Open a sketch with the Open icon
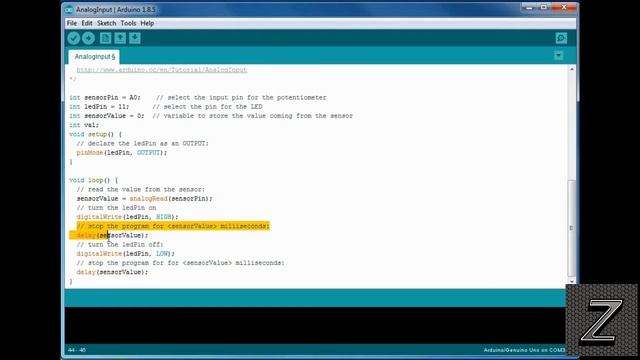Screen dimensions: 640x360 click(120, 38)
